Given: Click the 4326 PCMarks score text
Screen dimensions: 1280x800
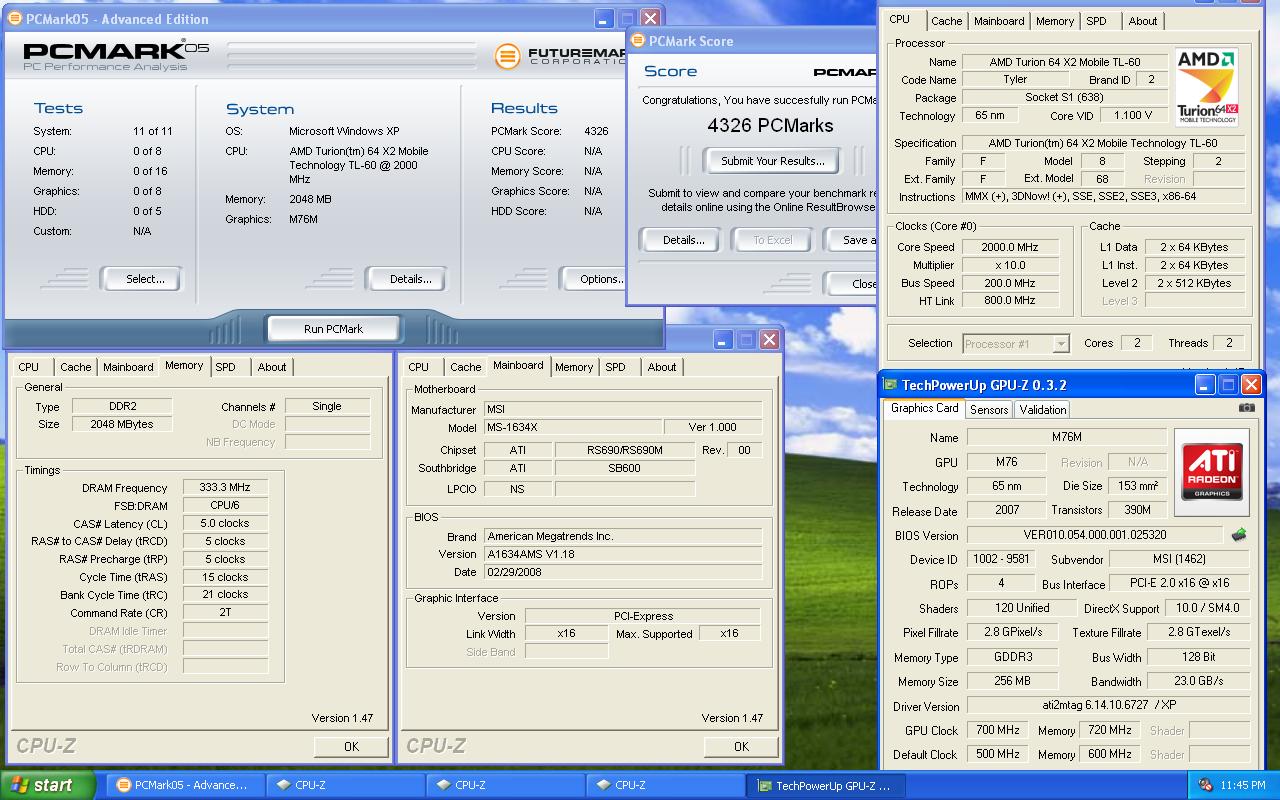Looking at the screenshot, I should pyautogui.click(x=770, y=126).
